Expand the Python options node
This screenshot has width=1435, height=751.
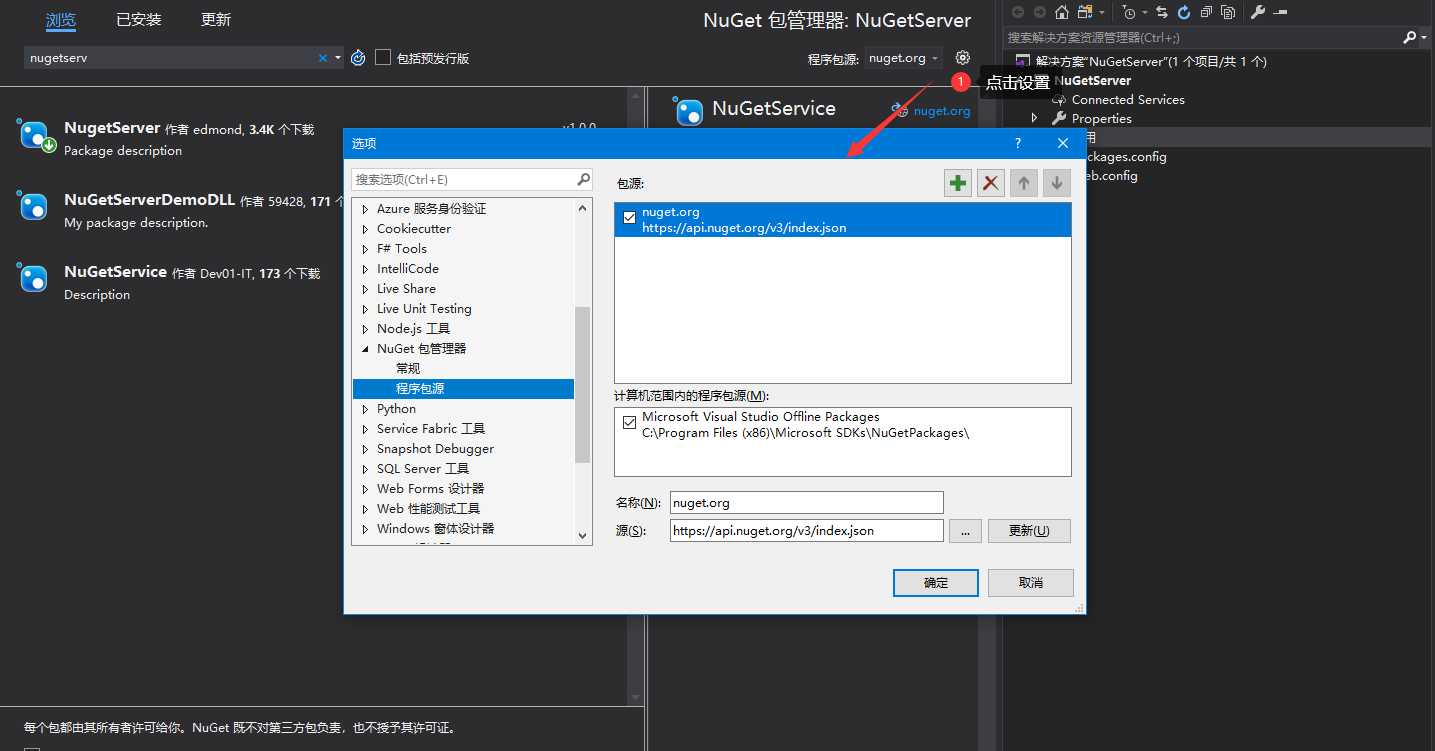[x=365, y=409]
